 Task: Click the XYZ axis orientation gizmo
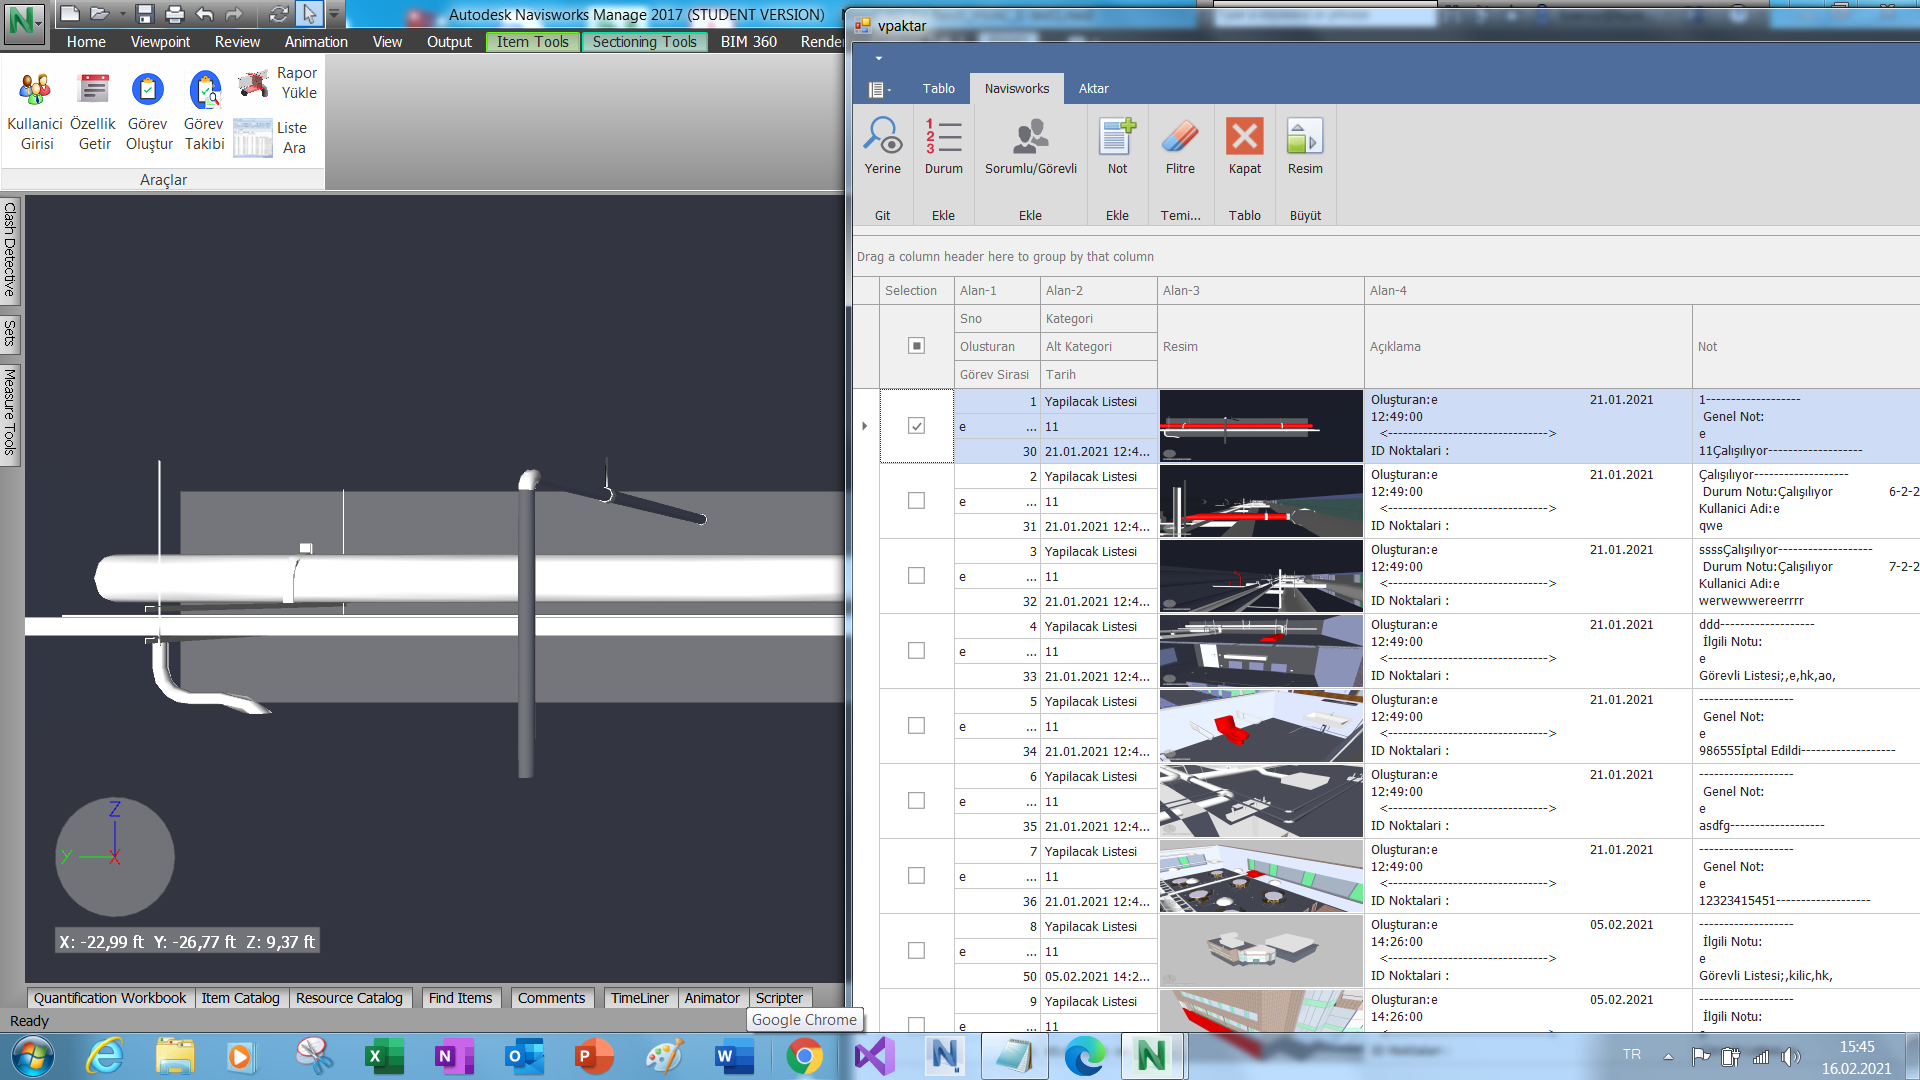tap(114, 856)
